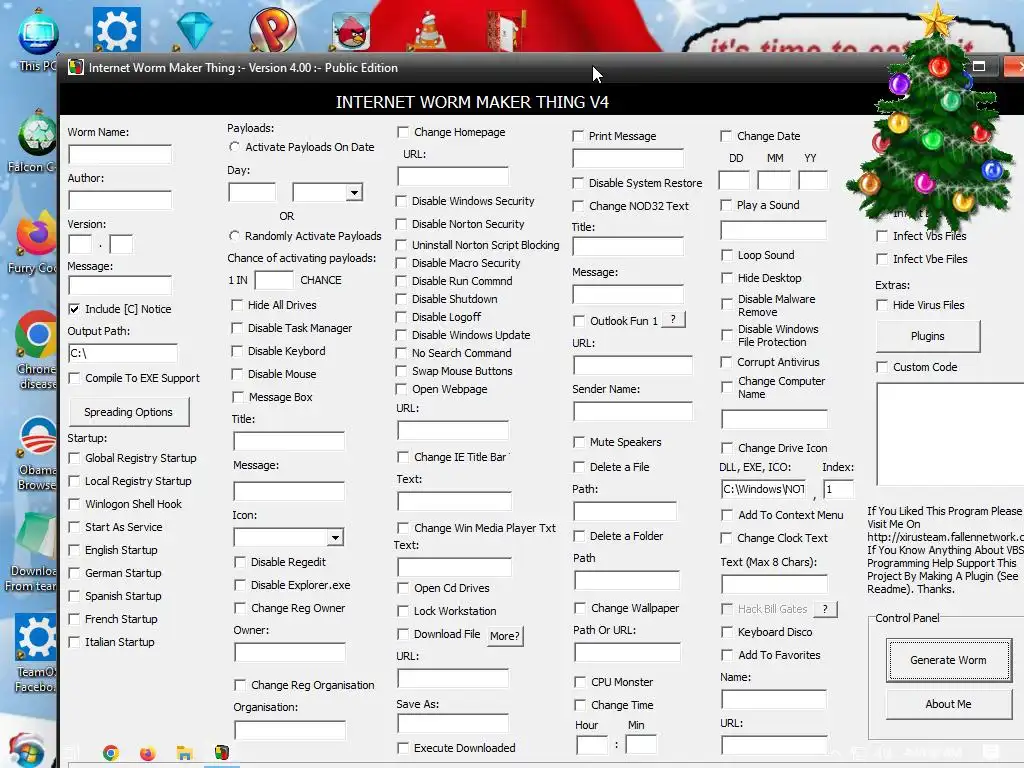1024x768 pixels.
Task: Check Swap Mouse Buttons
Action: coord(401,371)
